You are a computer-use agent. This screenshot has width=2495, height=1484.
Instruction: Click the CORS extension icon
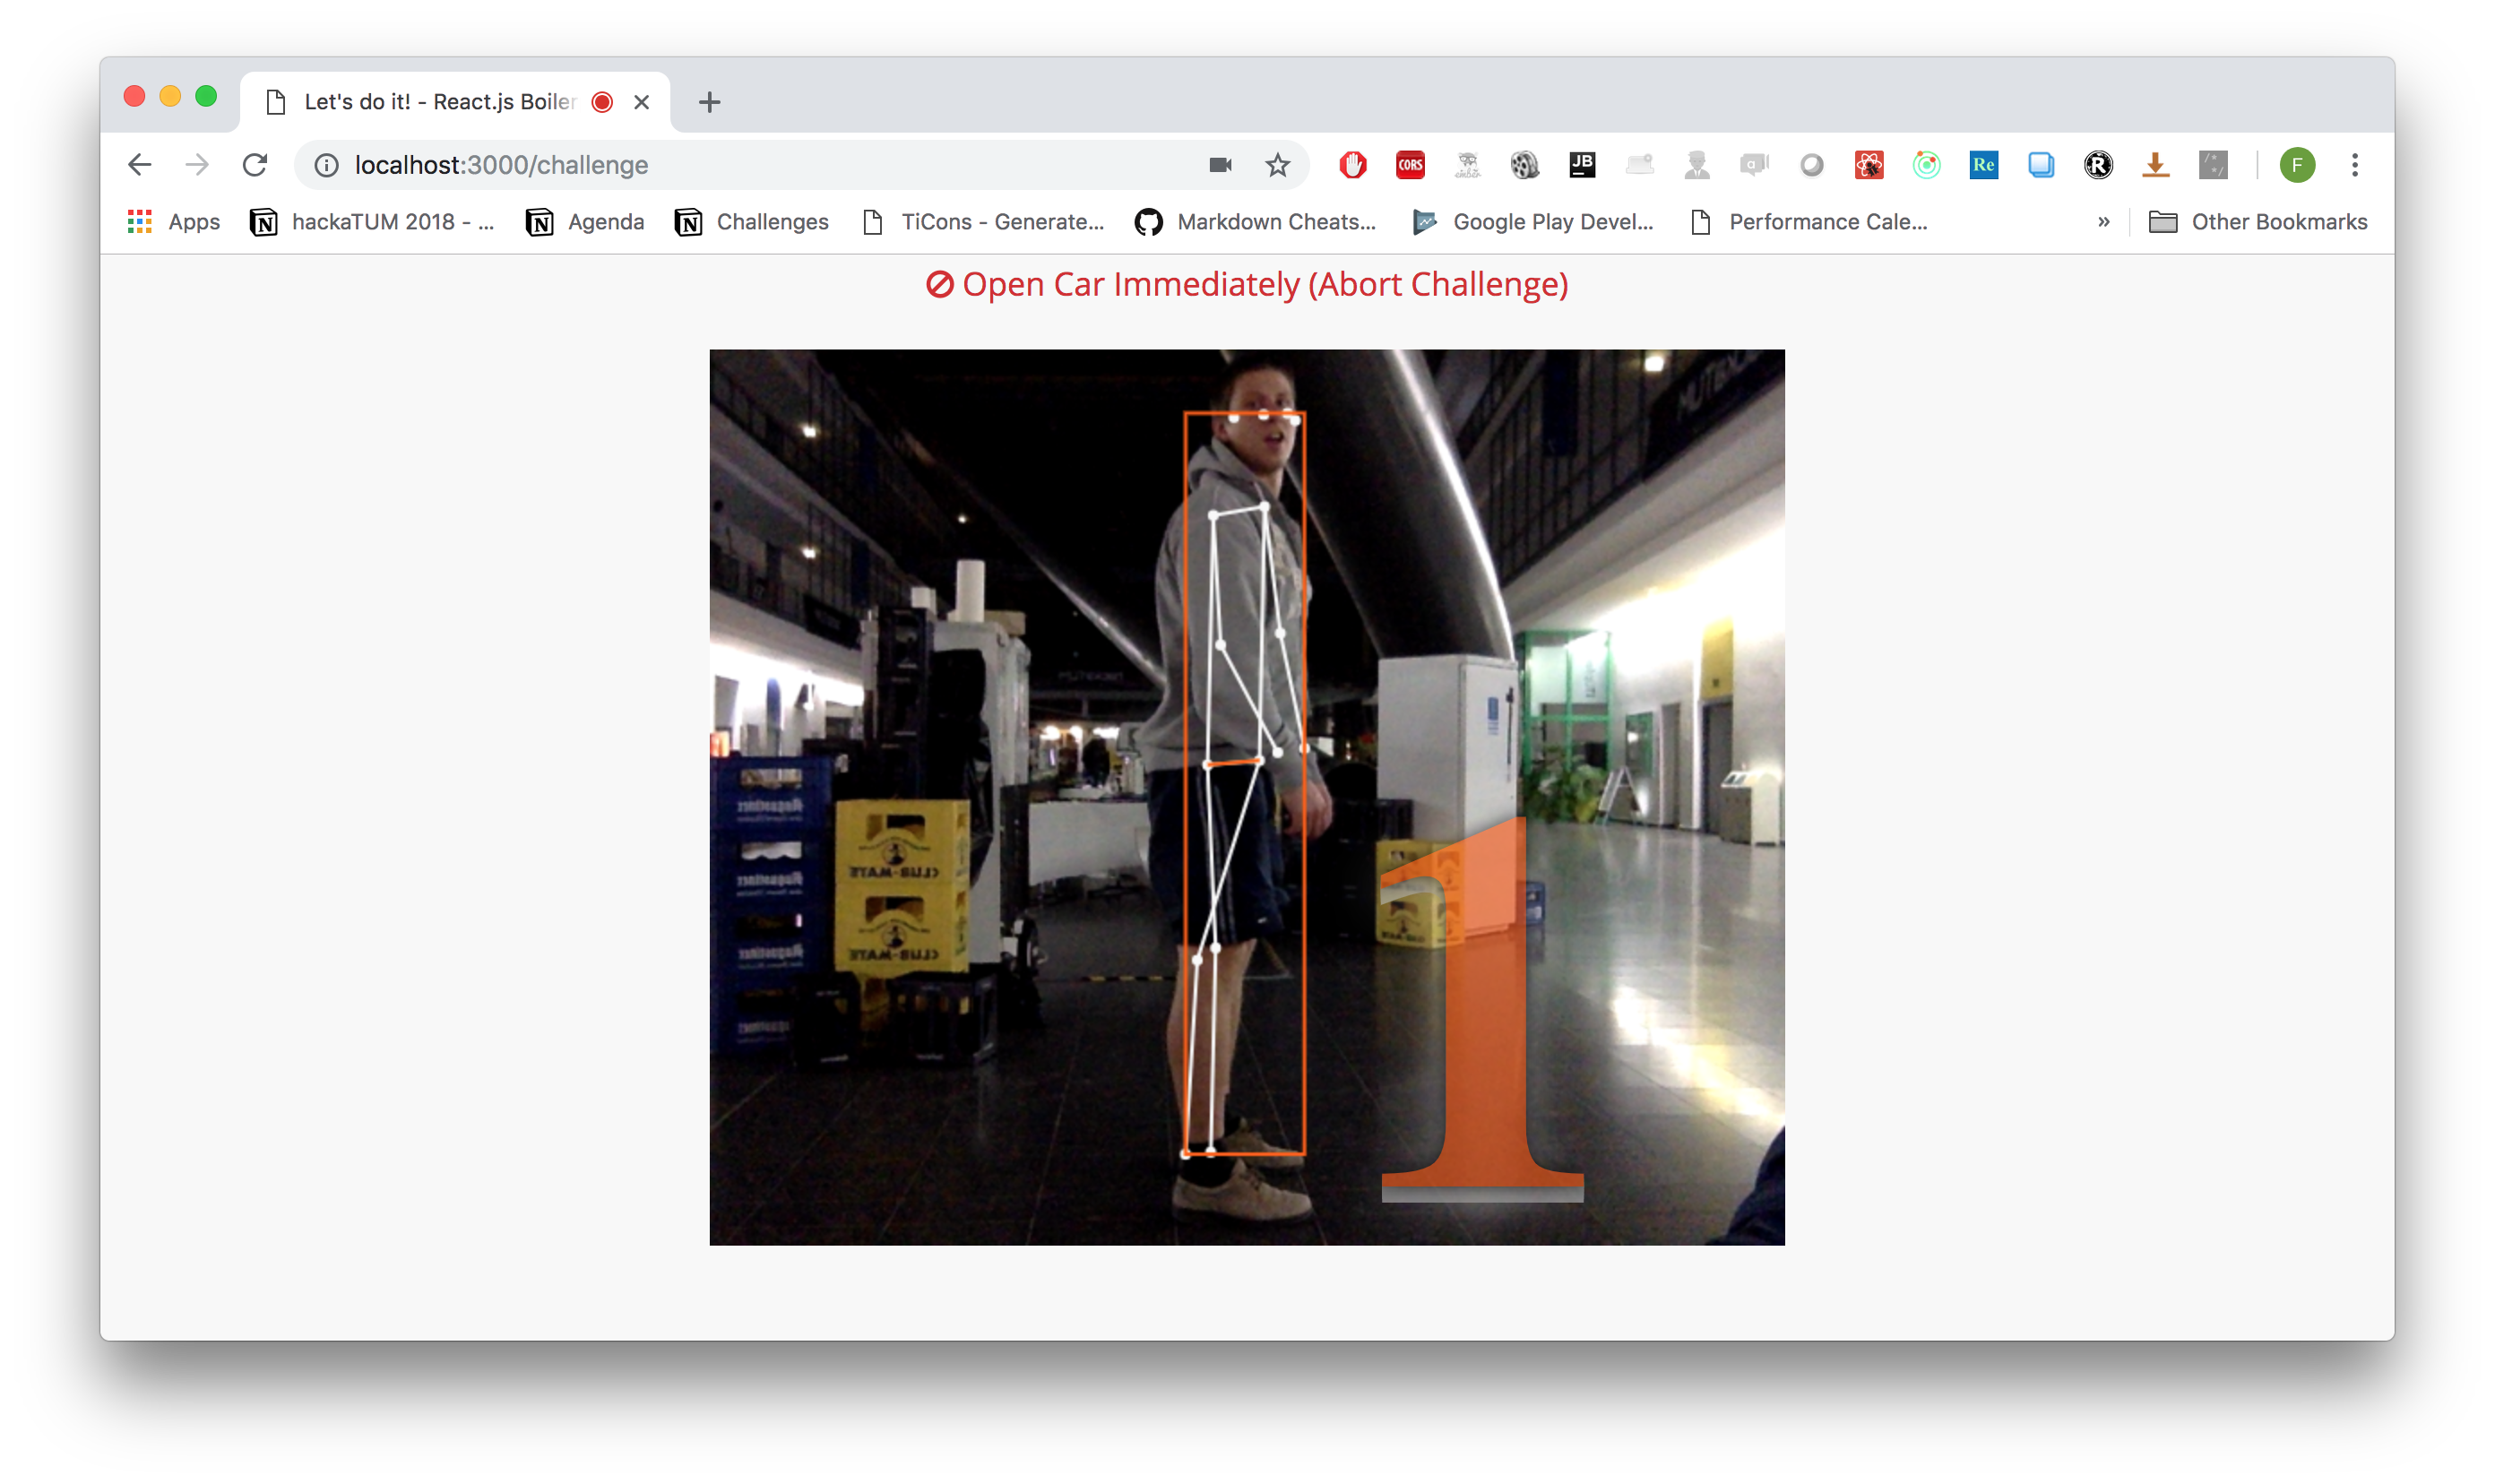[x=1410, y=165]
